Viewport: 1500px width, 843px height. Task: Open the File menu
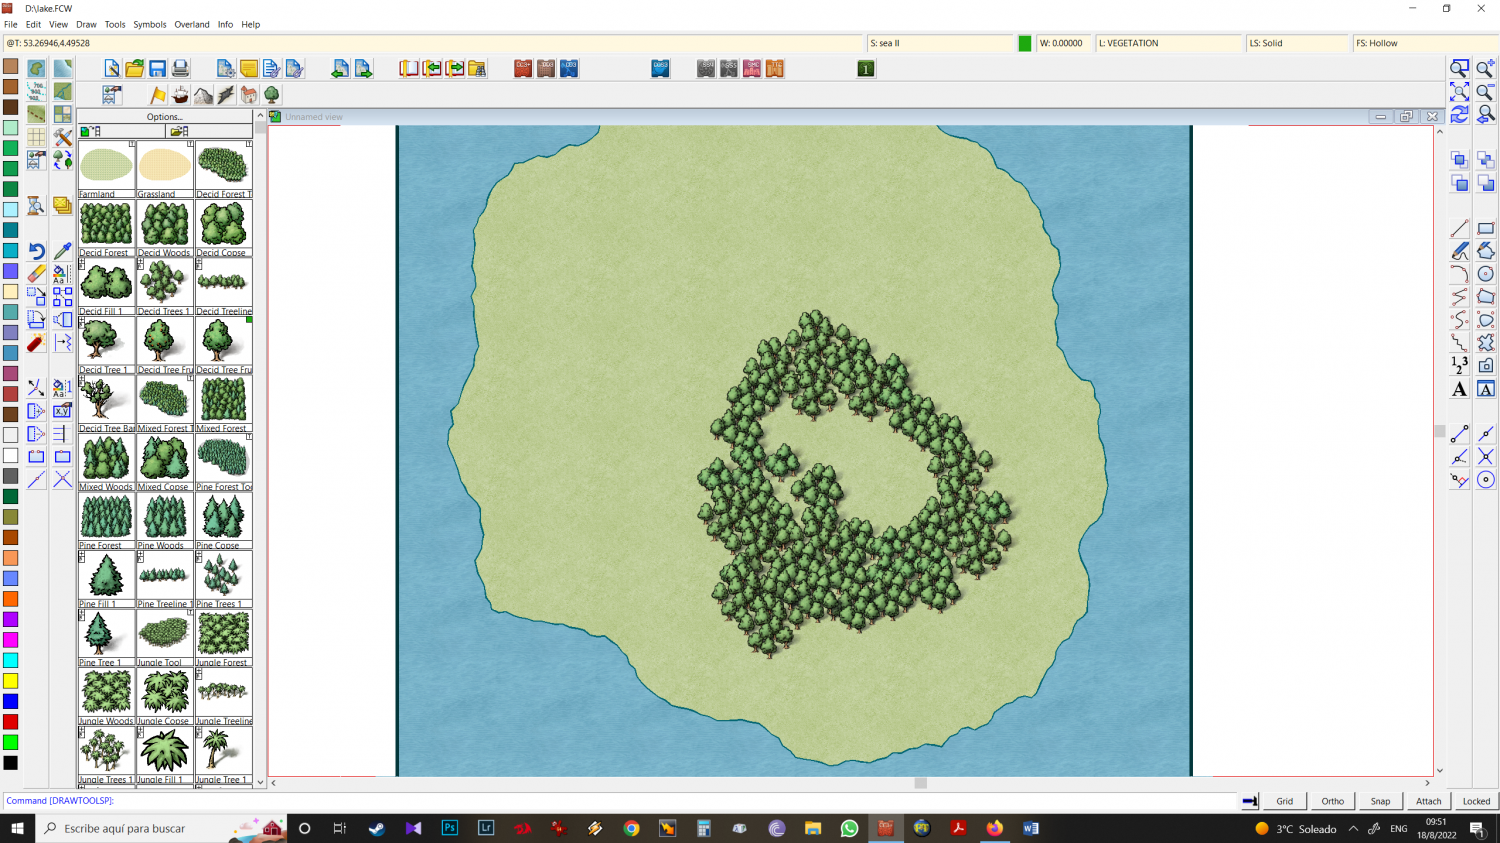click(x=11, y=24)
